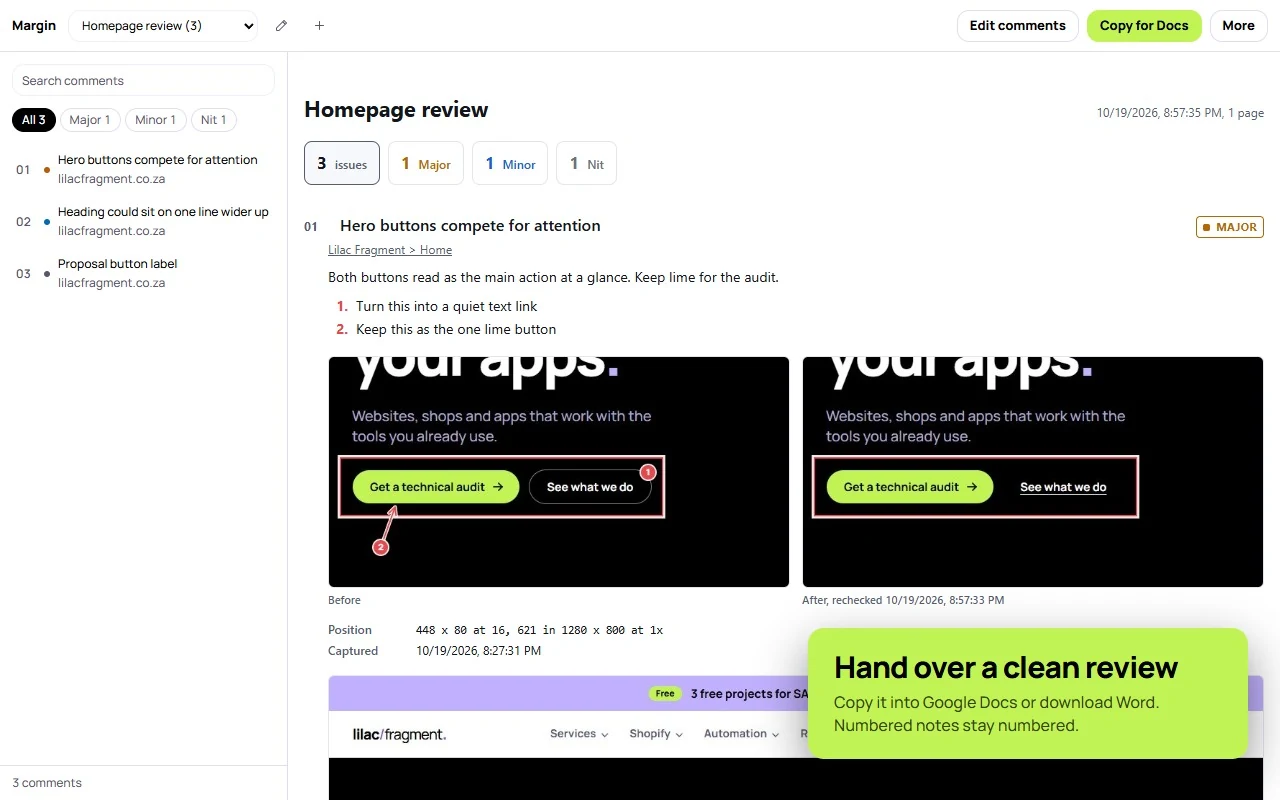Screen dimensions: 1280x800
Task: Filter comments by Nit 1
Action: [x=213, y=120]
